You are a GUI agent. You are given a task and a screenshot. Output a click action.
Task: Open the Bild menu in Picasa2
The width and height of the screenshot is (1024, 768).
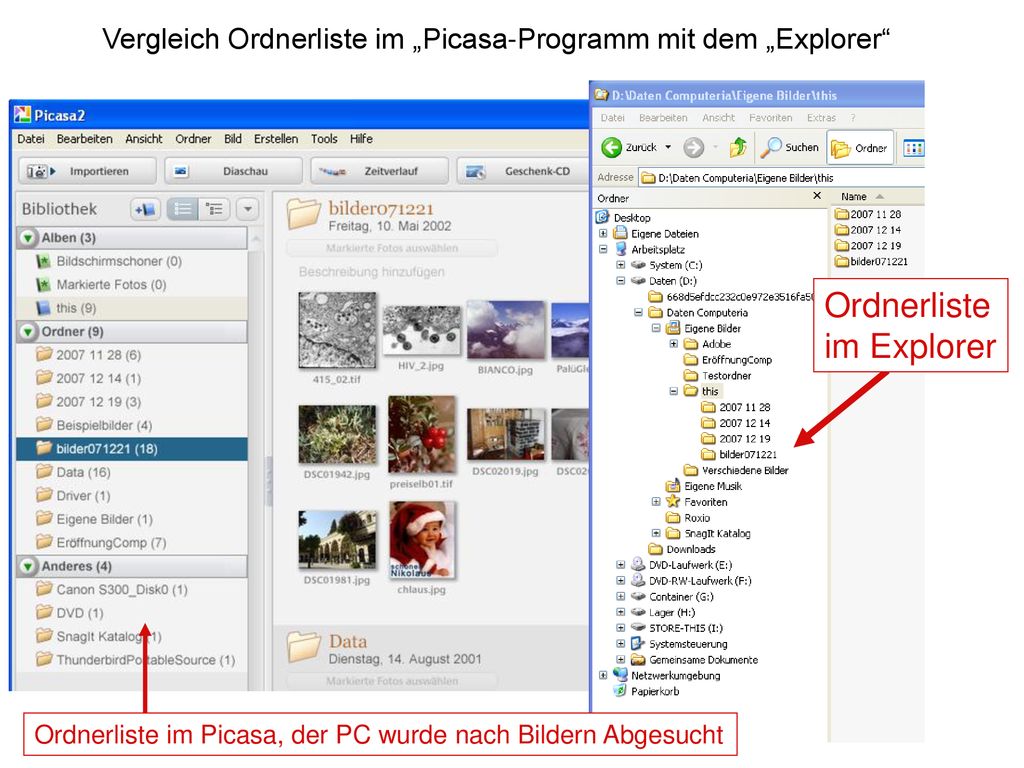[x=232, y=138]
